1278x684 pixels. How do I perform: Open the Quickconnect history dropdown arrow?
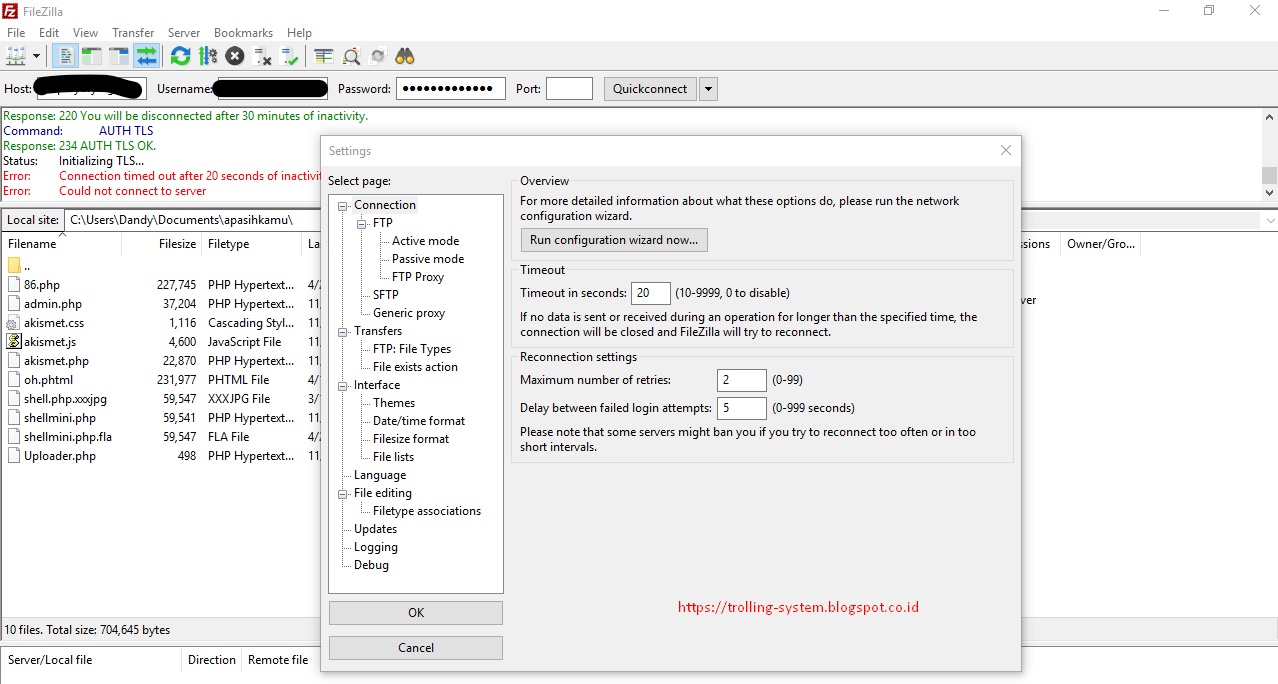tap(708, 89)
